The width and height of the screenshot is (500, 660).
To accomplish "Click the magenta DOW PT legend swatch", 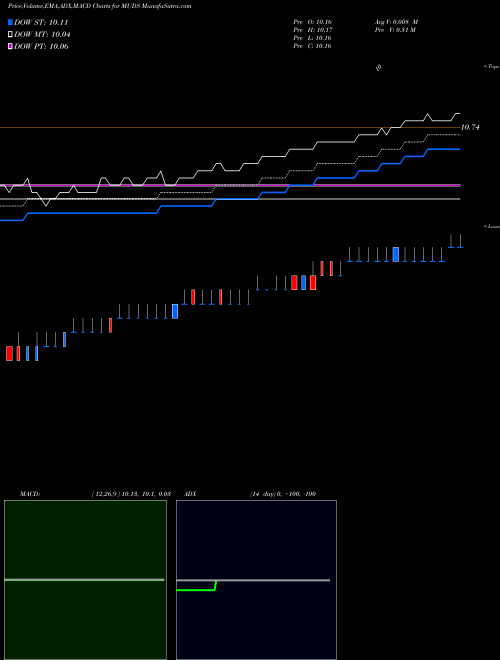I will pos(10,46).
